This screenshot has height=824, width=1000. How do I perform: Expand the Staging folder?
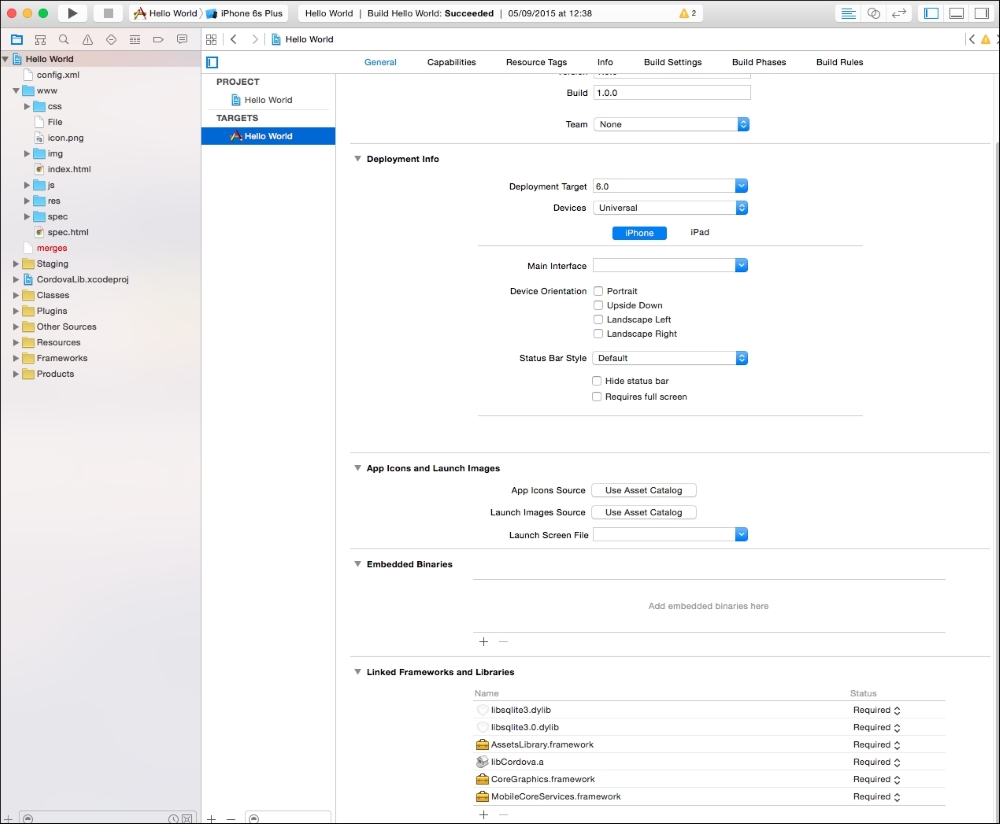pyautogui.click(x=15, y=263)
